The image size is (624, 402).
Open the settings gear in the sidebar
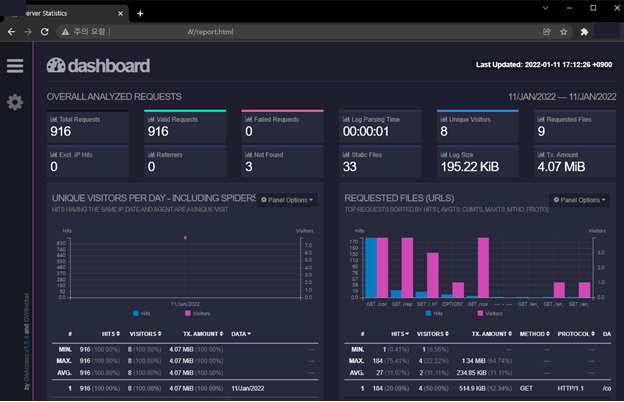(x=14, y=102)
